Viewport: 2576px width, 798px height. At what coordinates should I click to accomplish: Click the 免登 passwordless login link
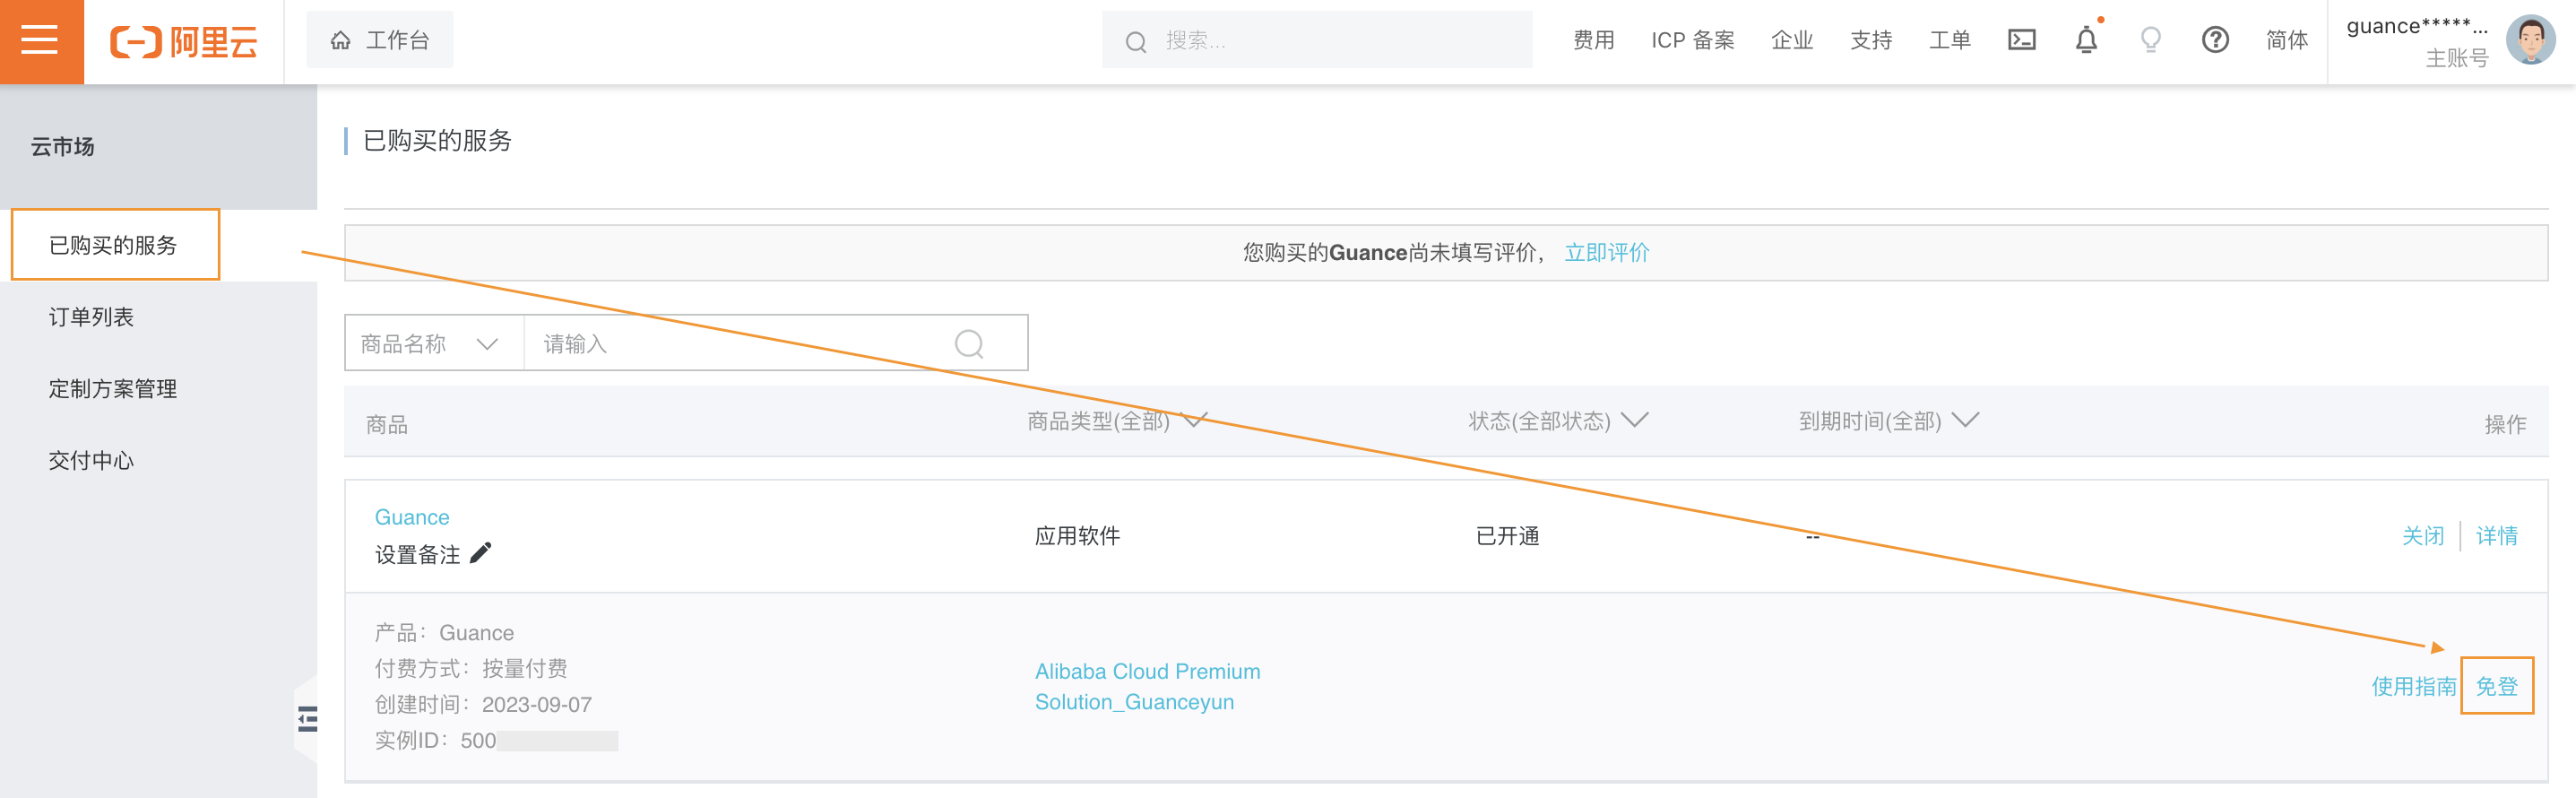pyautogui.click(x=2496, y=686)
